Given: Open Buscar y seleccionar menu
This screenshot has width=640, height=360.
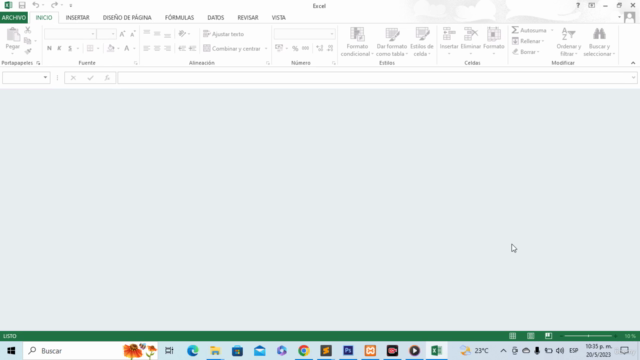Looking at the screenshot, I should point(599,42).
